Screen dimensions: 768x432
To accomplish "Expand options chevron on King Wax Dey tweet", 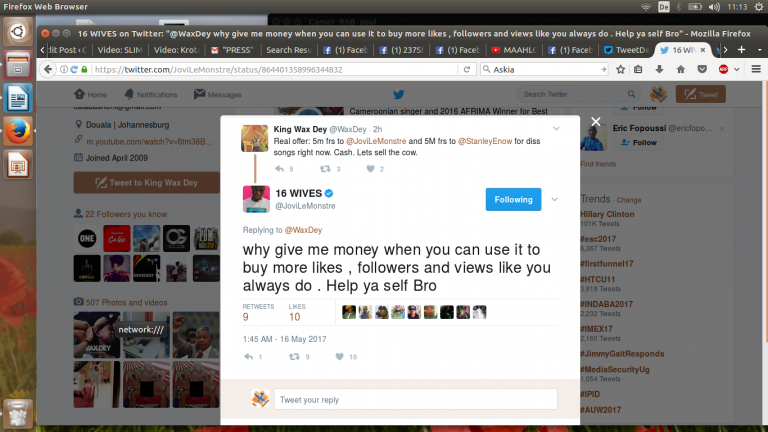I will (x=556, y=129).
